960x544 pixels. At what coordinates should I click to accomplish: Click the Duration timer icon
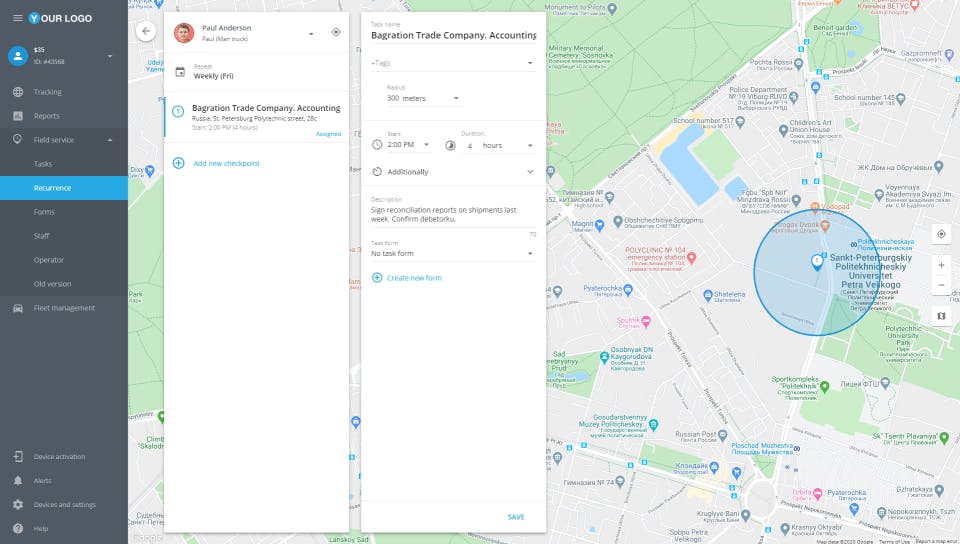(x=450, y=145)
